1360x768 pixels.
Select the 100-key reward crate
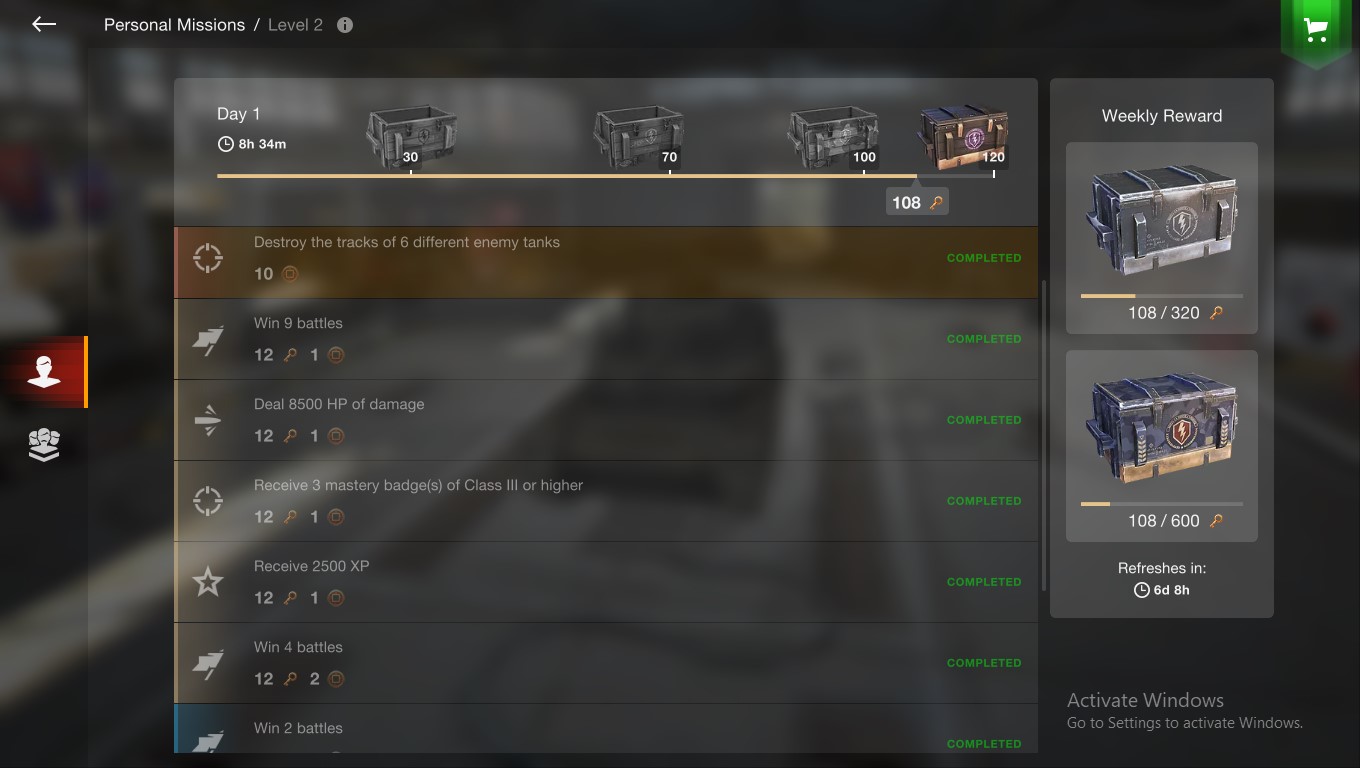(832, 136)
